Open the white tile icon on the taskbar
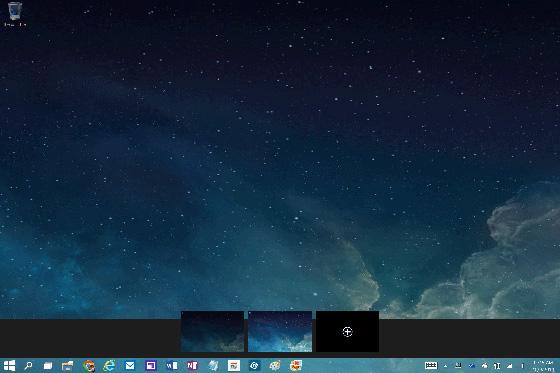 tap(234, 365)
